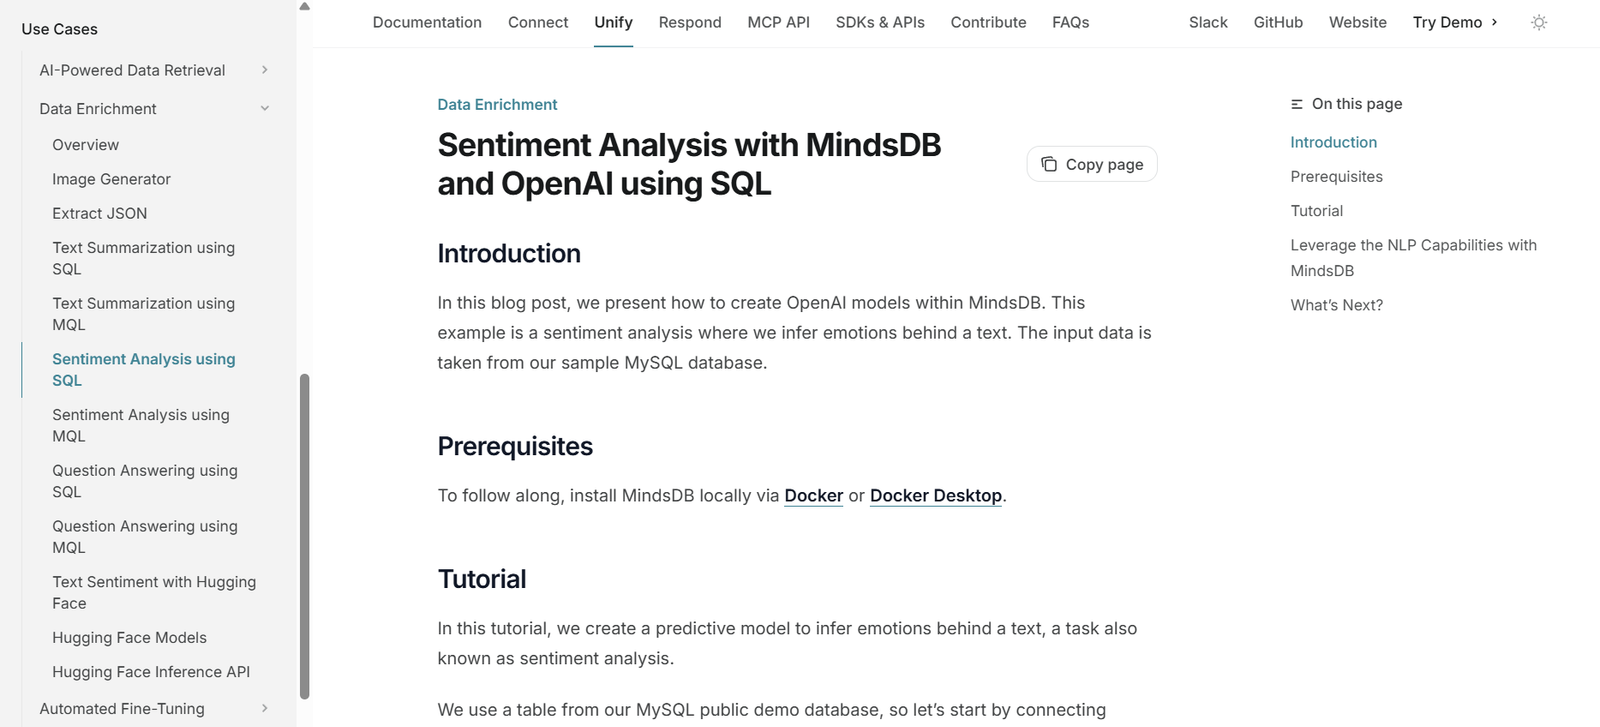Viewport: 1600px width, 727px height.
Task: Collapse the Data Enrichment section
Action: 265,108
